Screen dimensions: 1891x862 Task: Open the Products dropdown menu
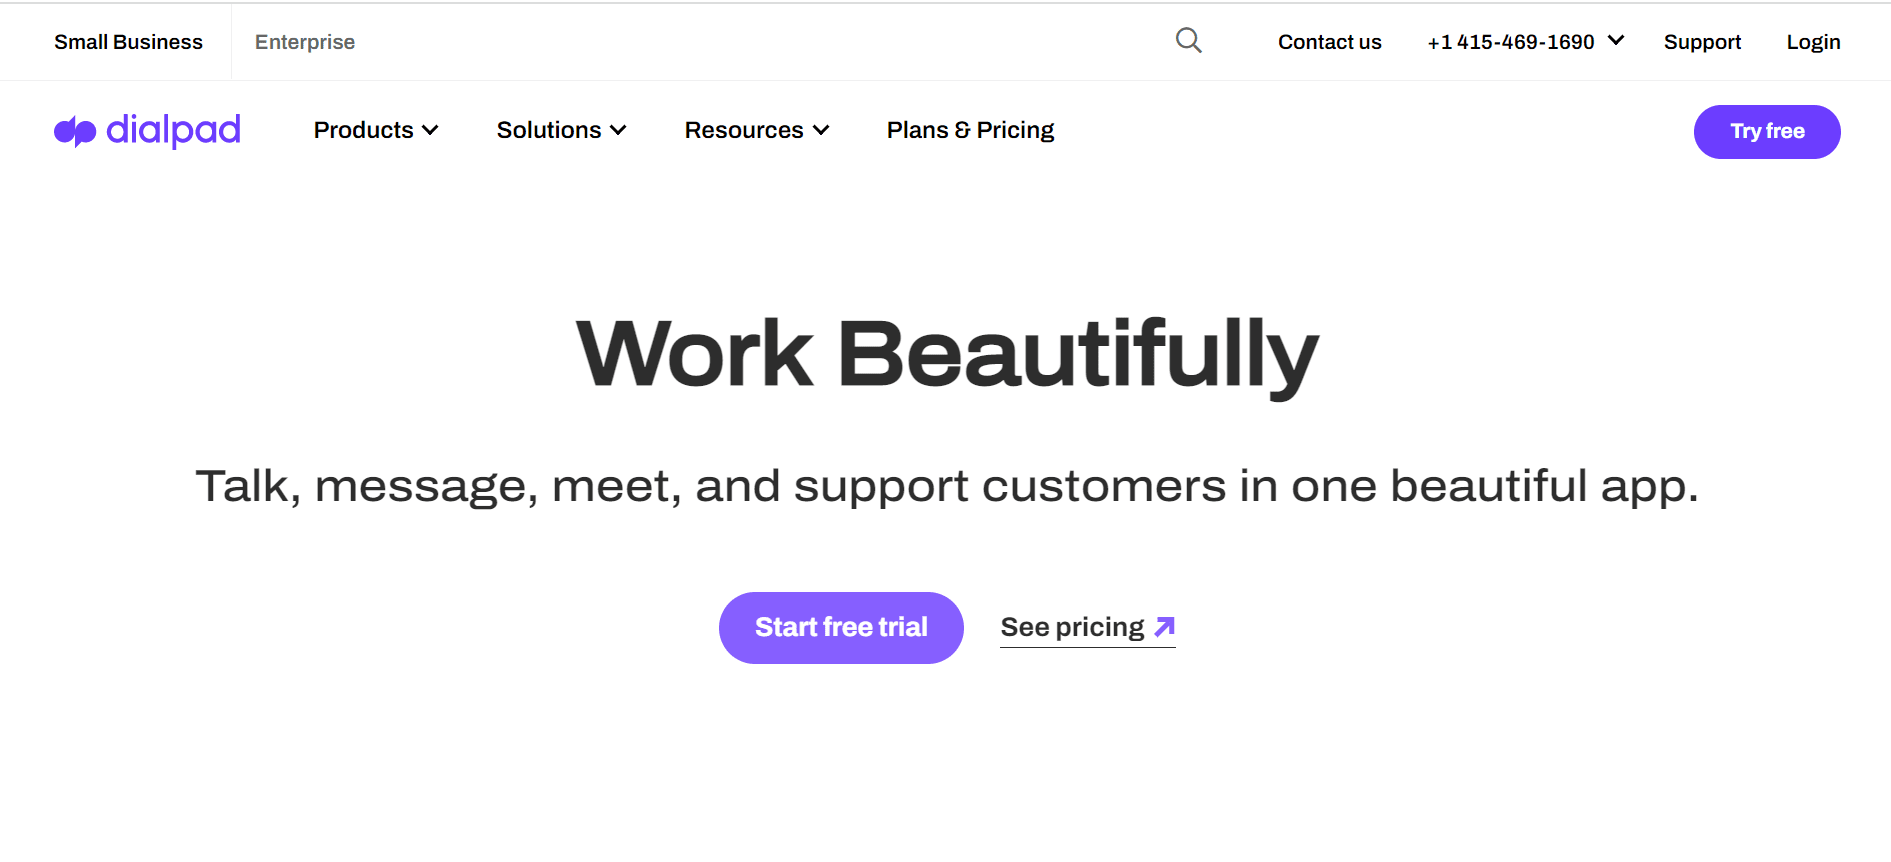376,130
